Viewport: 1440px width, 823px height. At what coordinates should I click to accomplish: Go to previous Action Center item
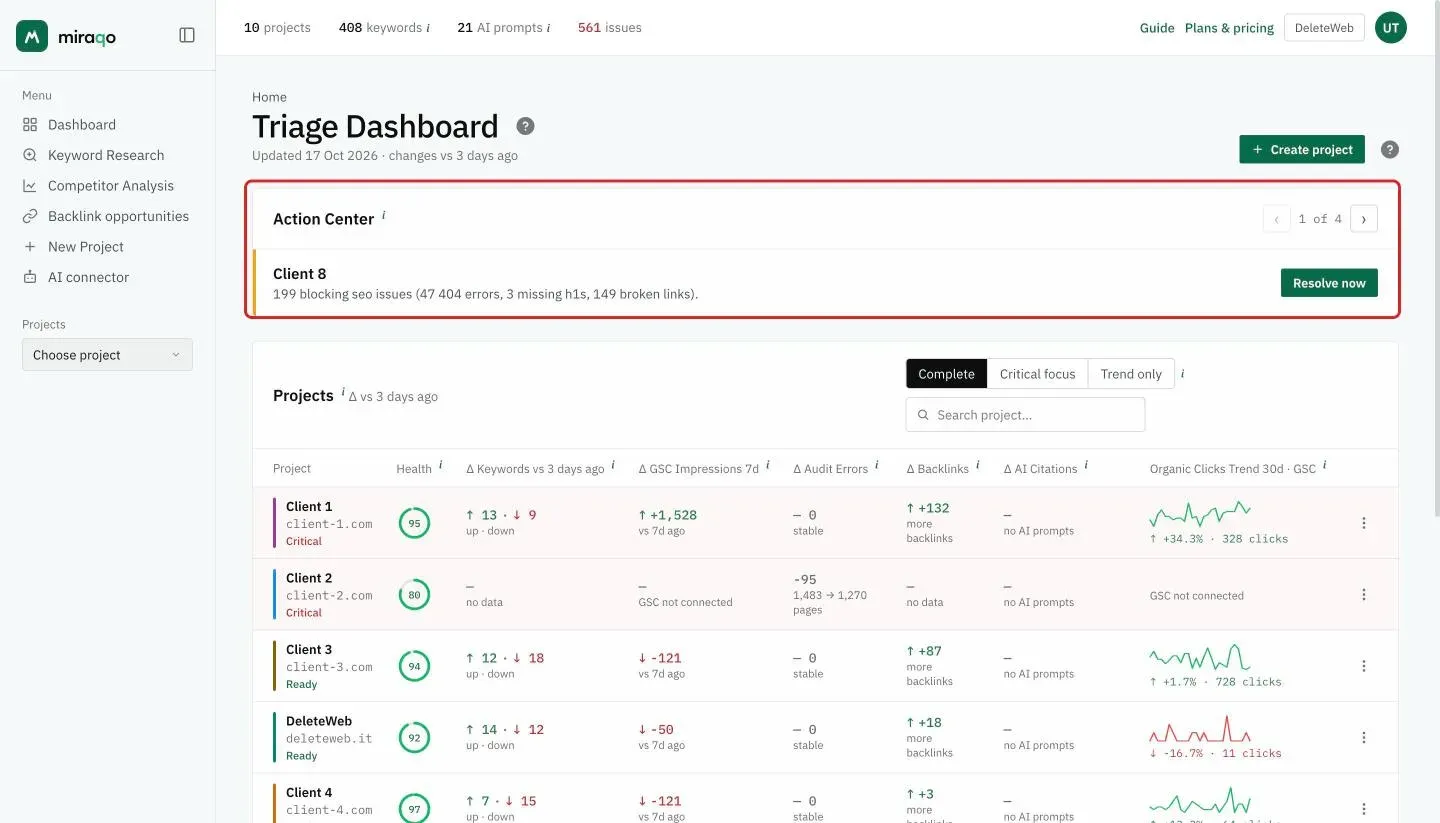click(x=1277, y=218)
